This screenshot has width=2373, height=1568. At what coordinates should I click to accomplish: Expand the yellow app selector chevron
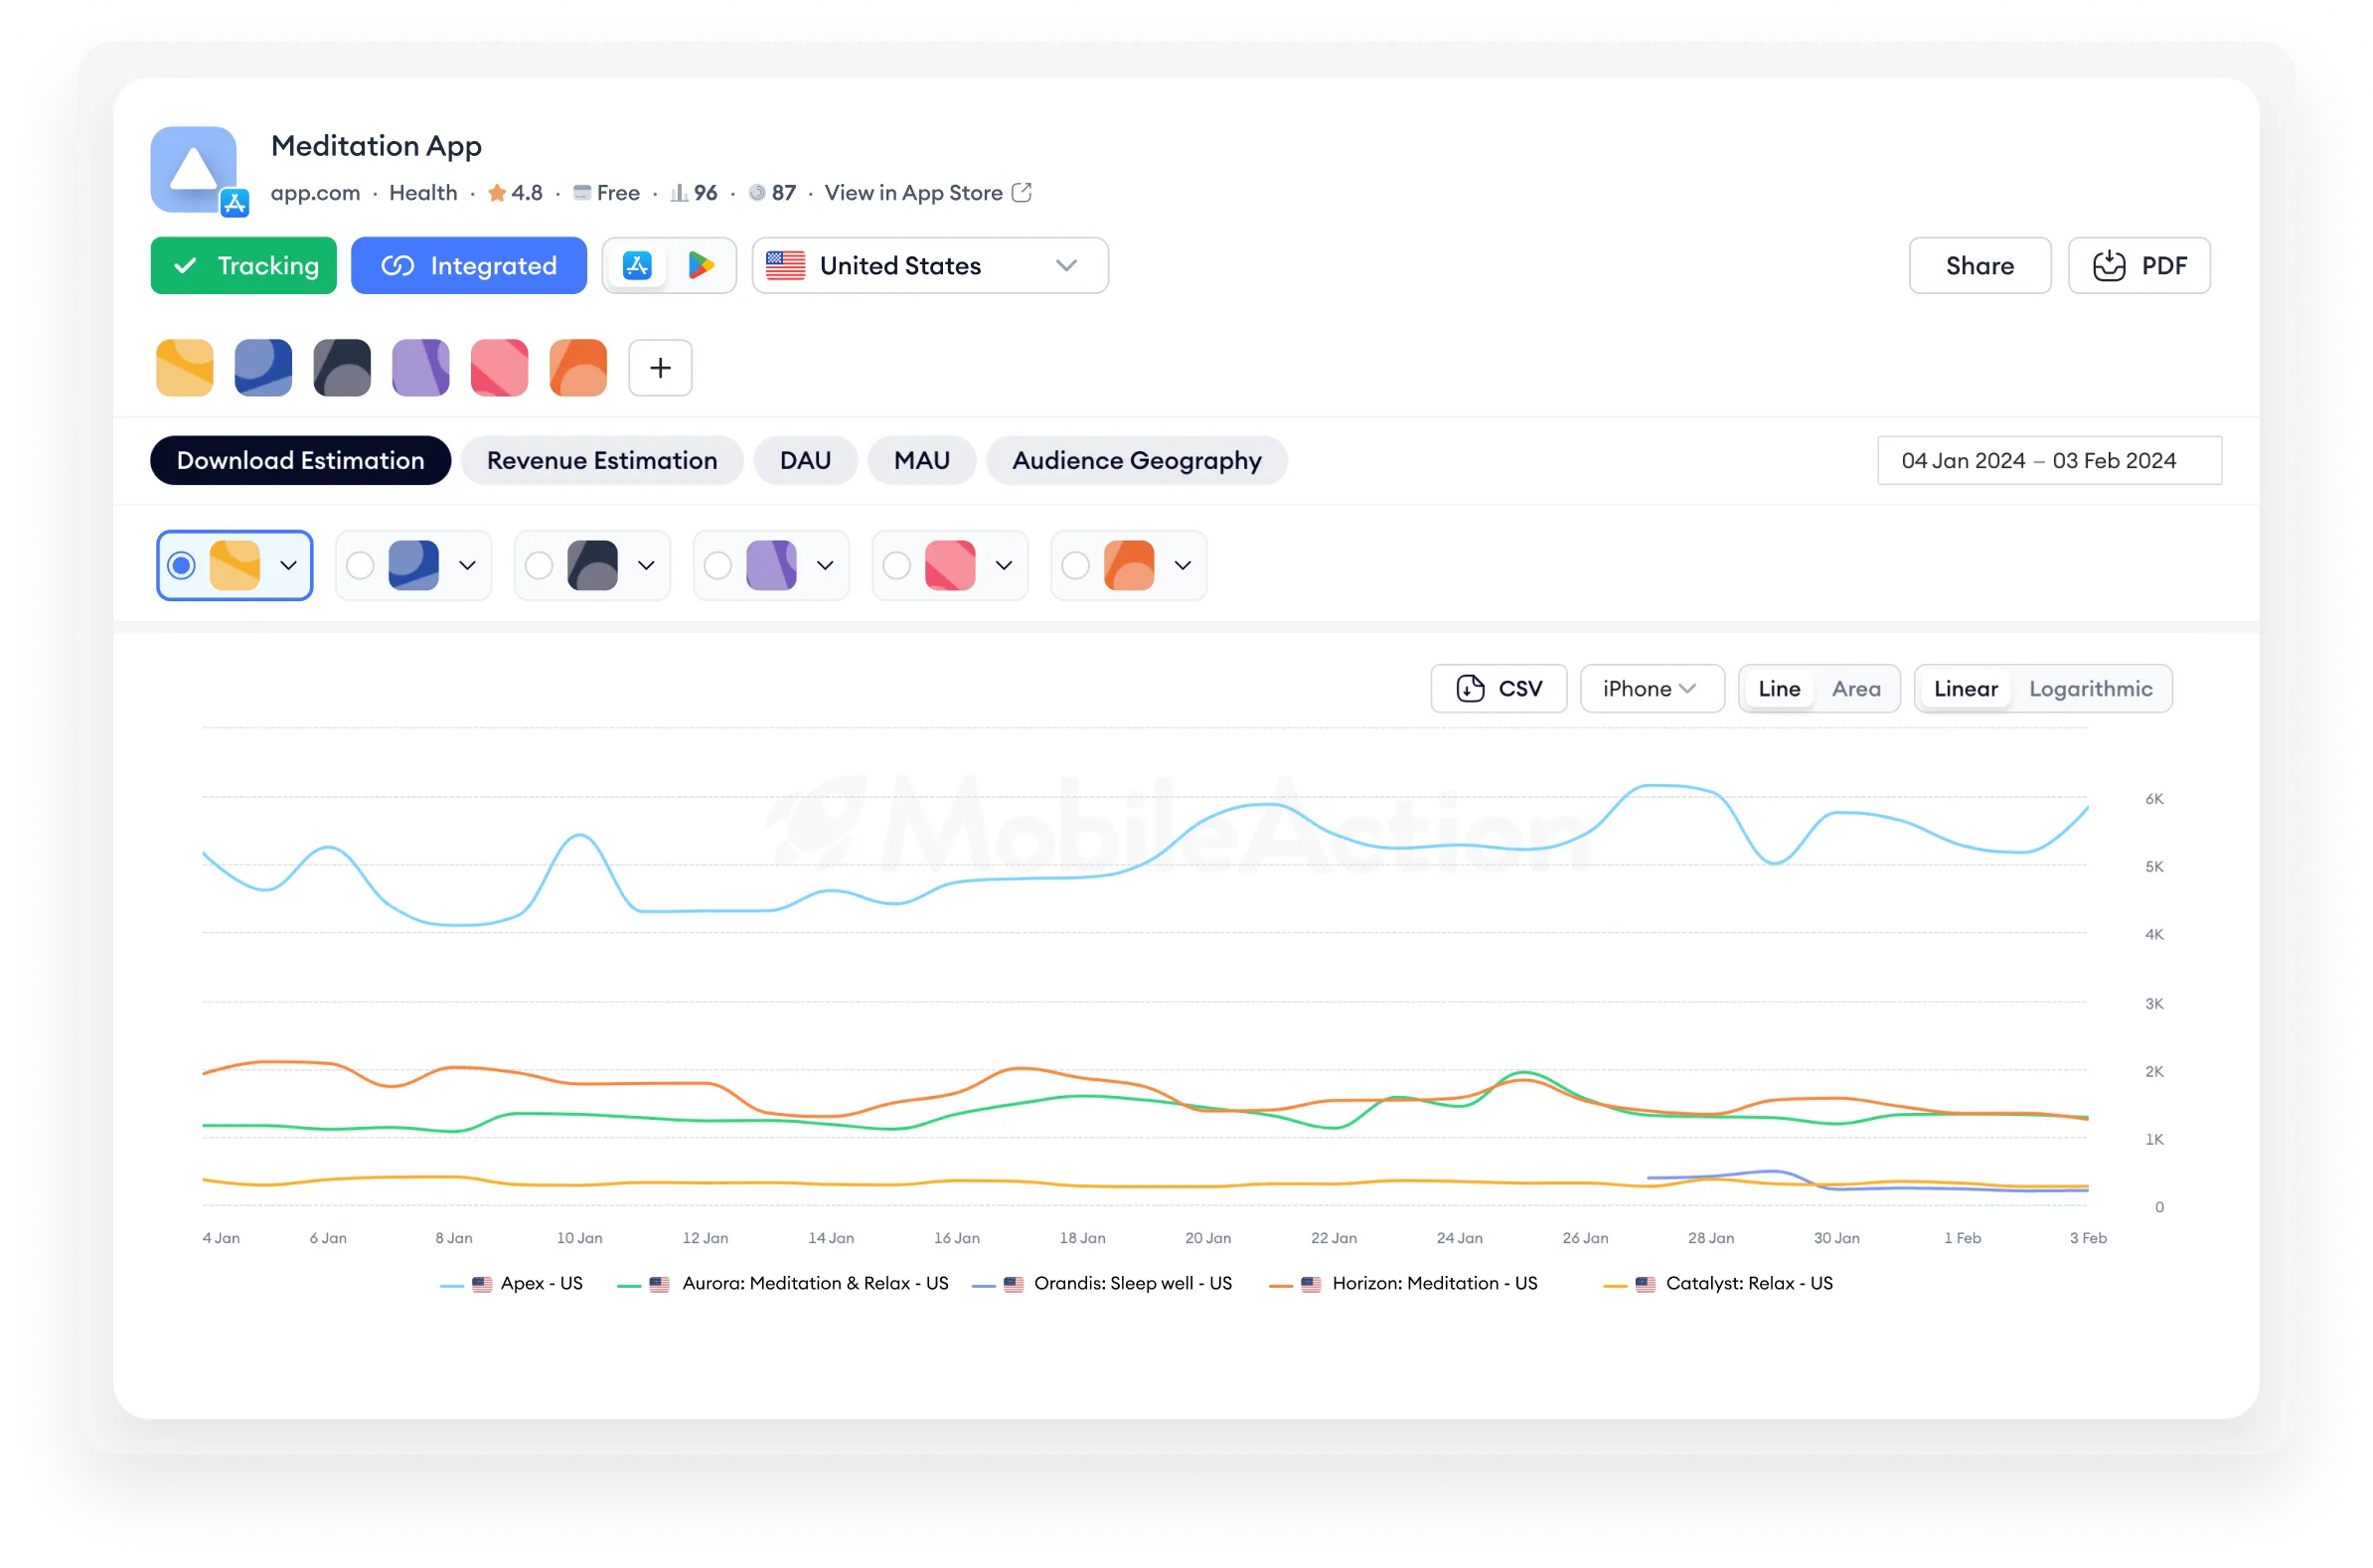coord(289,566)
